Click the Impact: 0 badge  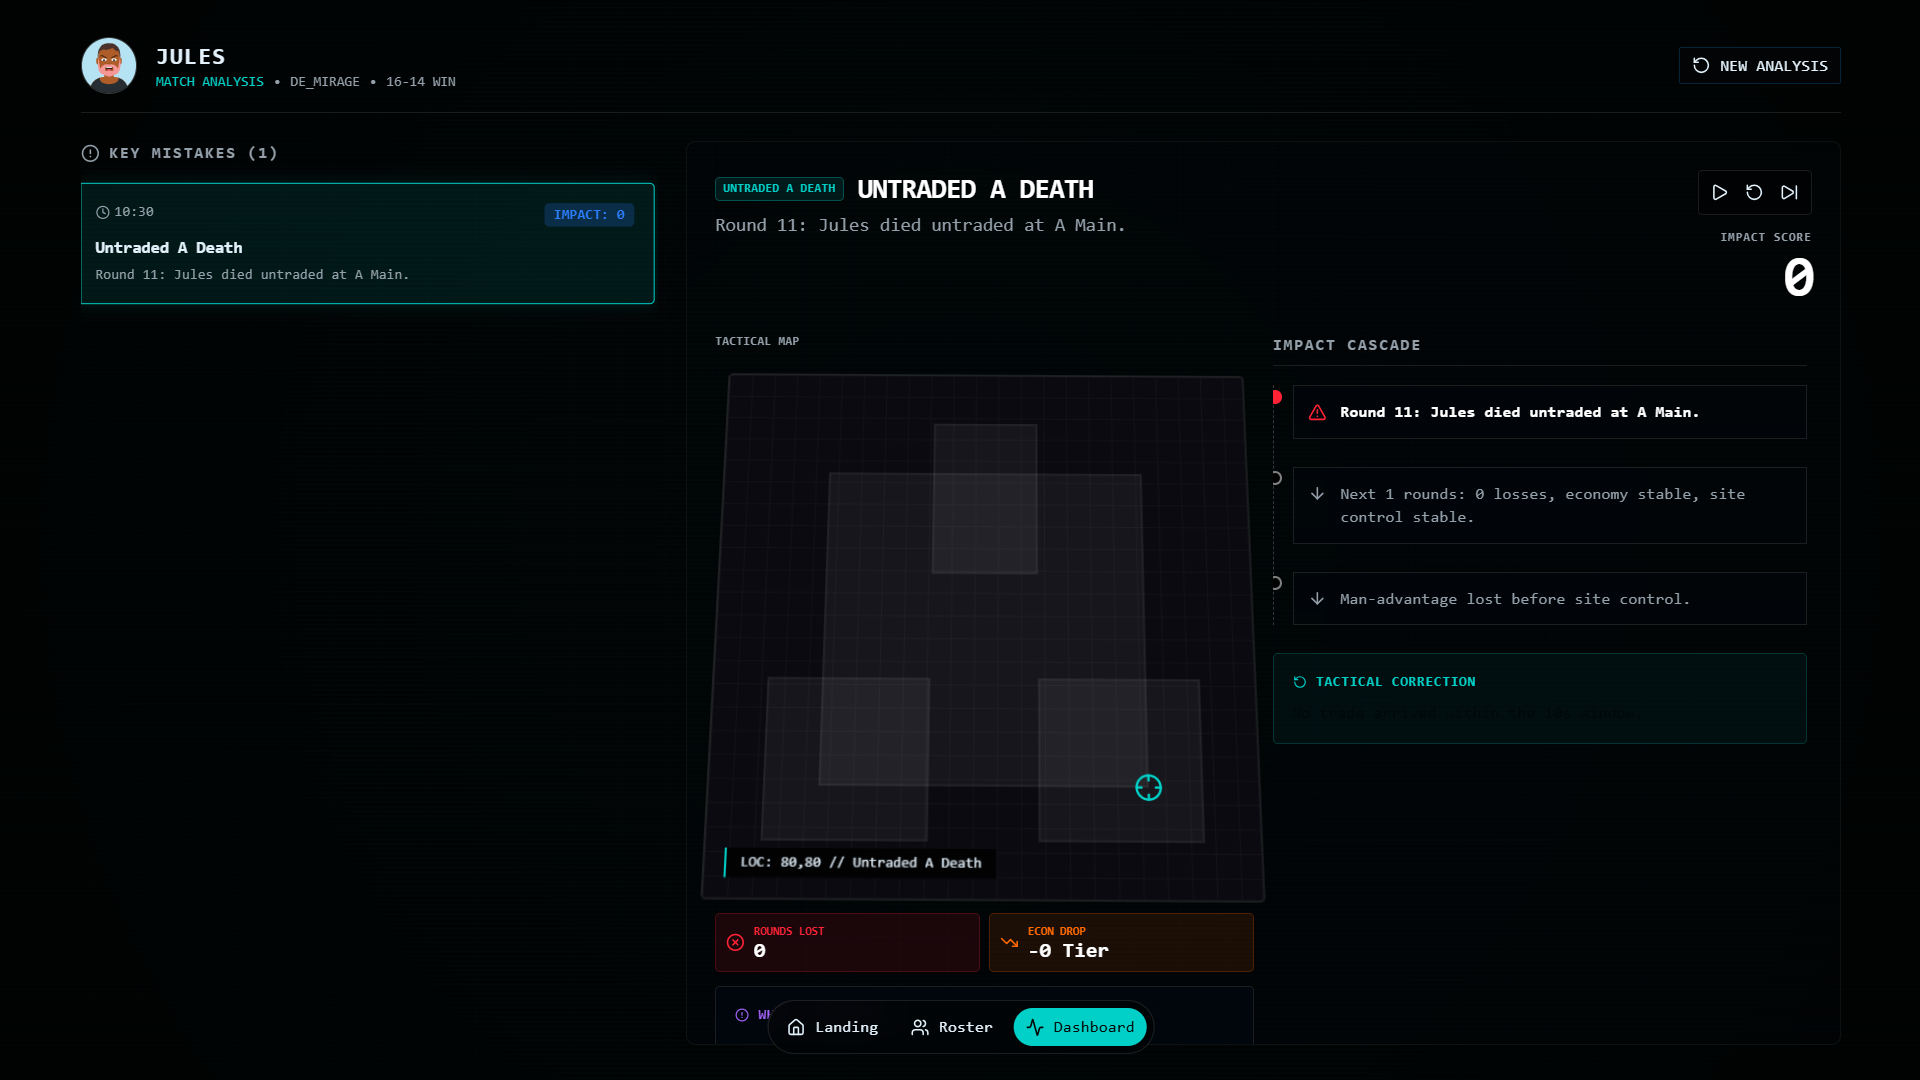[x=588, y=215]
